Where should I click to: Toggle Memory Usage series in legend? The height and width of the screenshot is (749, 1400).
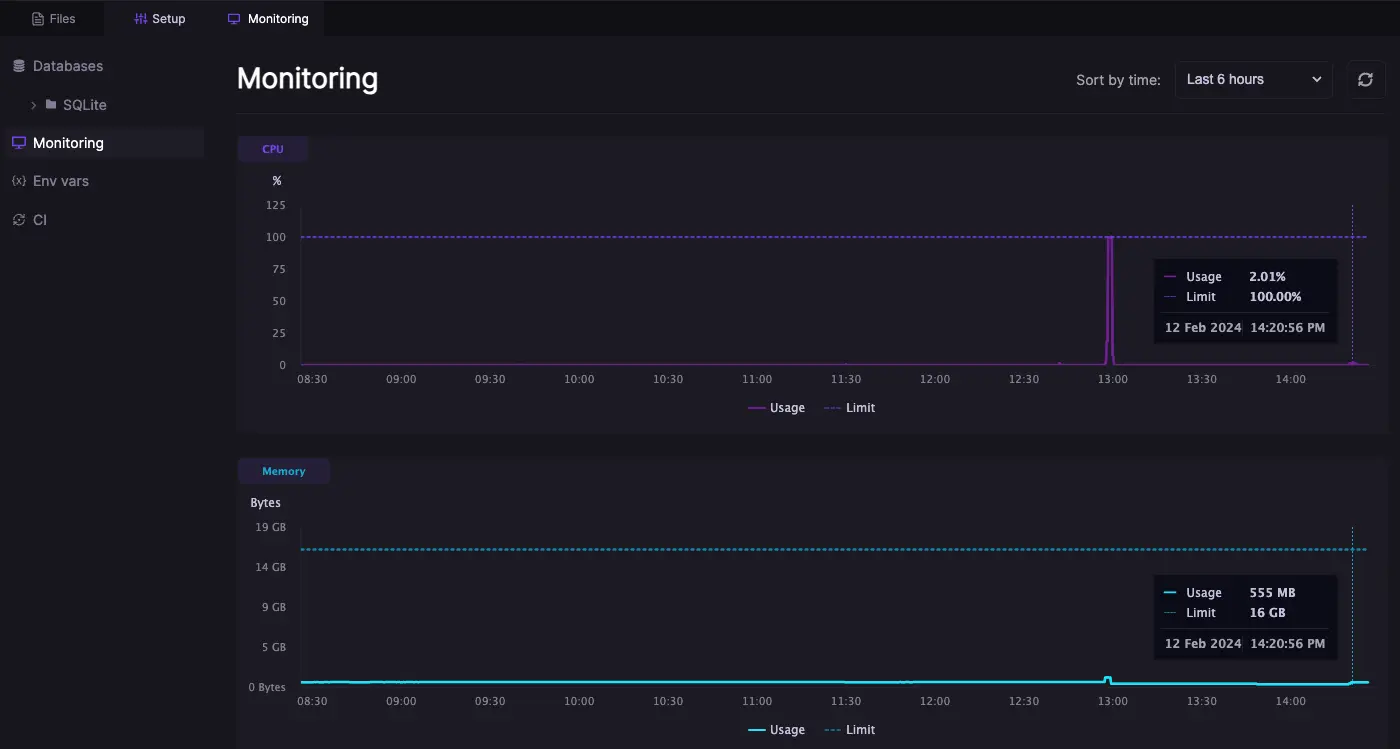point(776,730)
